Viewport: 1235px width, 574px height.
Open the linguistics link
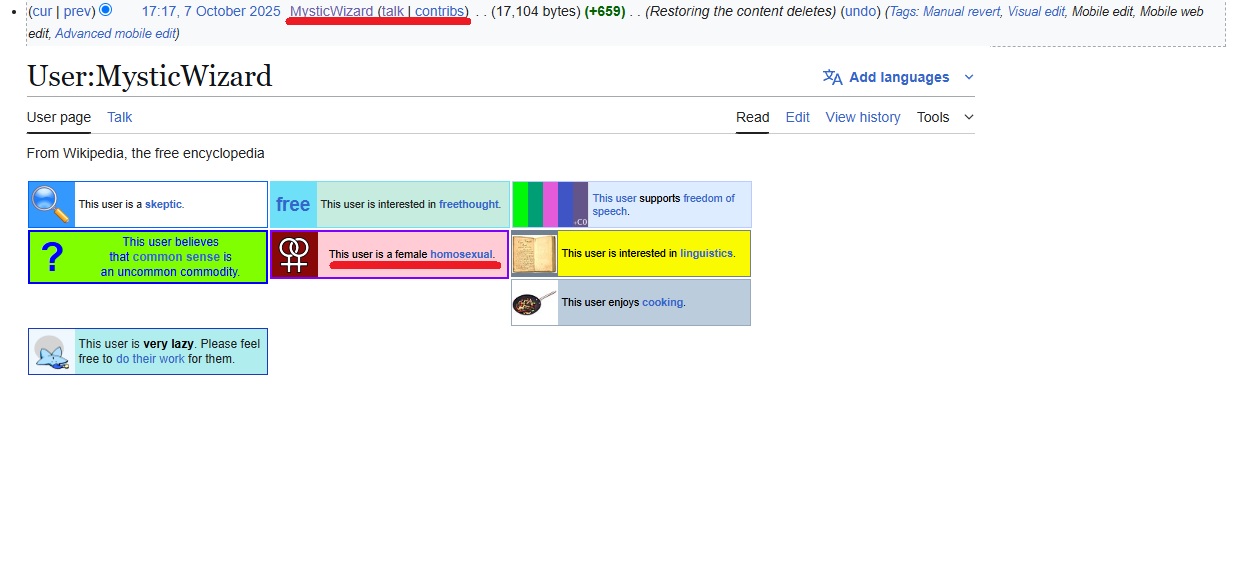(706, 253)
